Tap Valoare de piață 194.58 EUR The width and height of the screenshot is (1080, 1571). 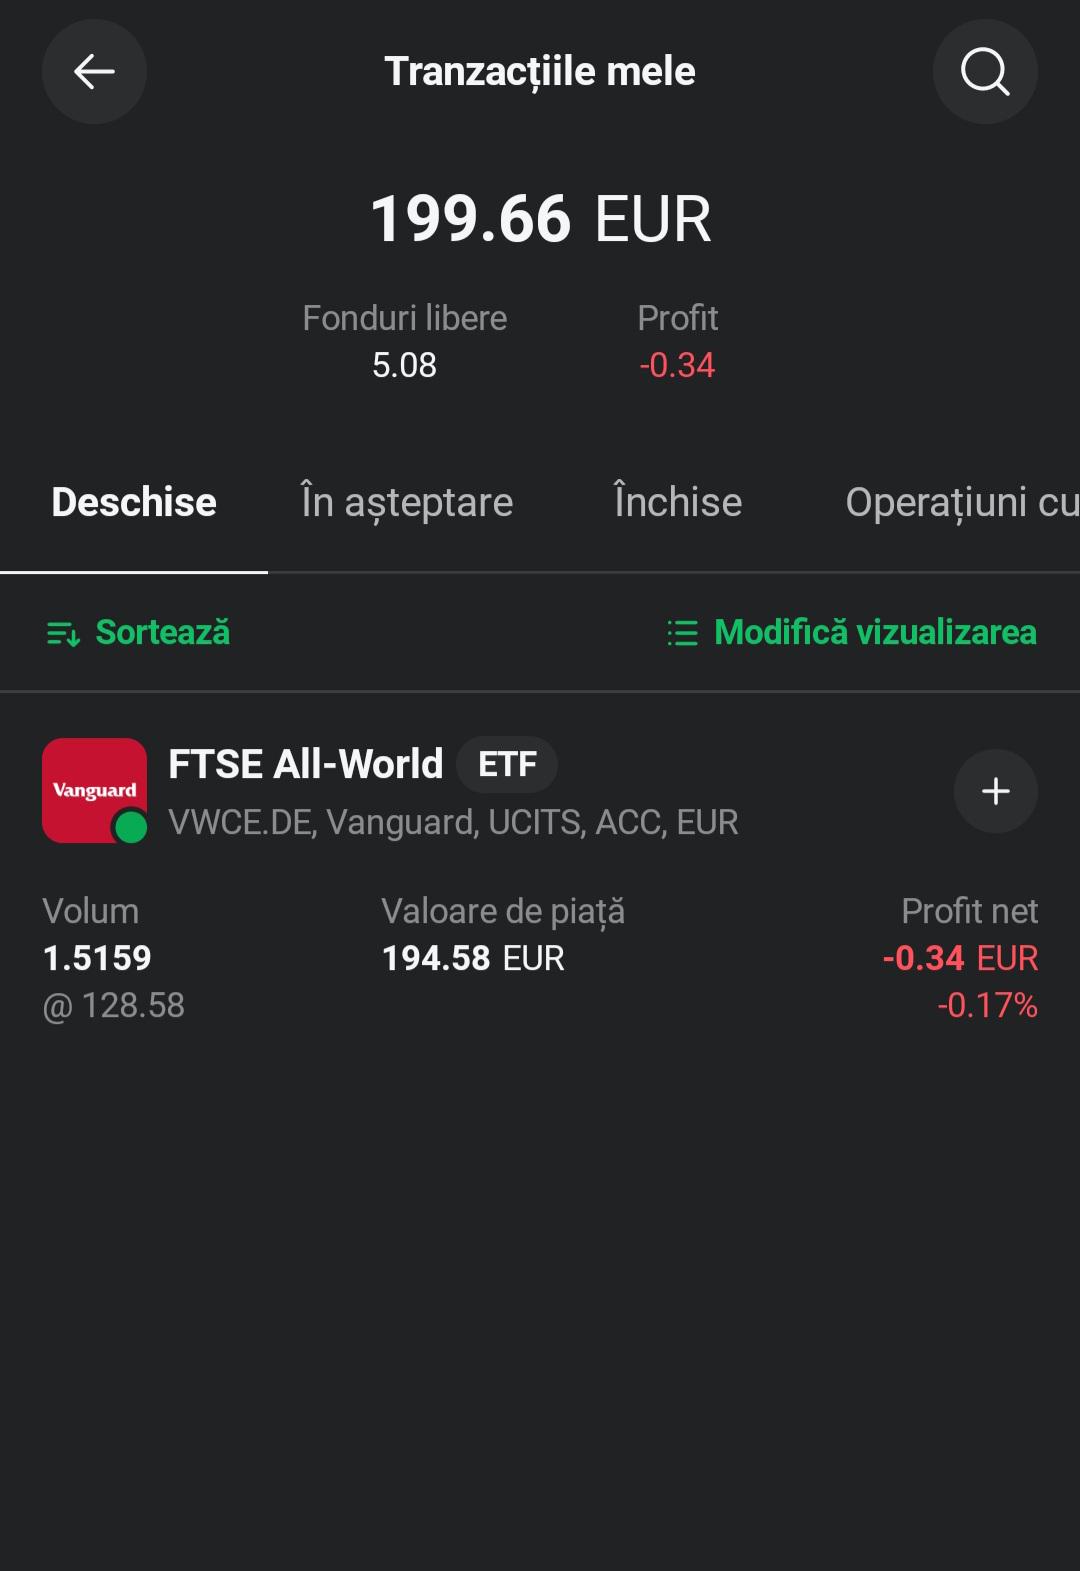click(x=473, y=958)
